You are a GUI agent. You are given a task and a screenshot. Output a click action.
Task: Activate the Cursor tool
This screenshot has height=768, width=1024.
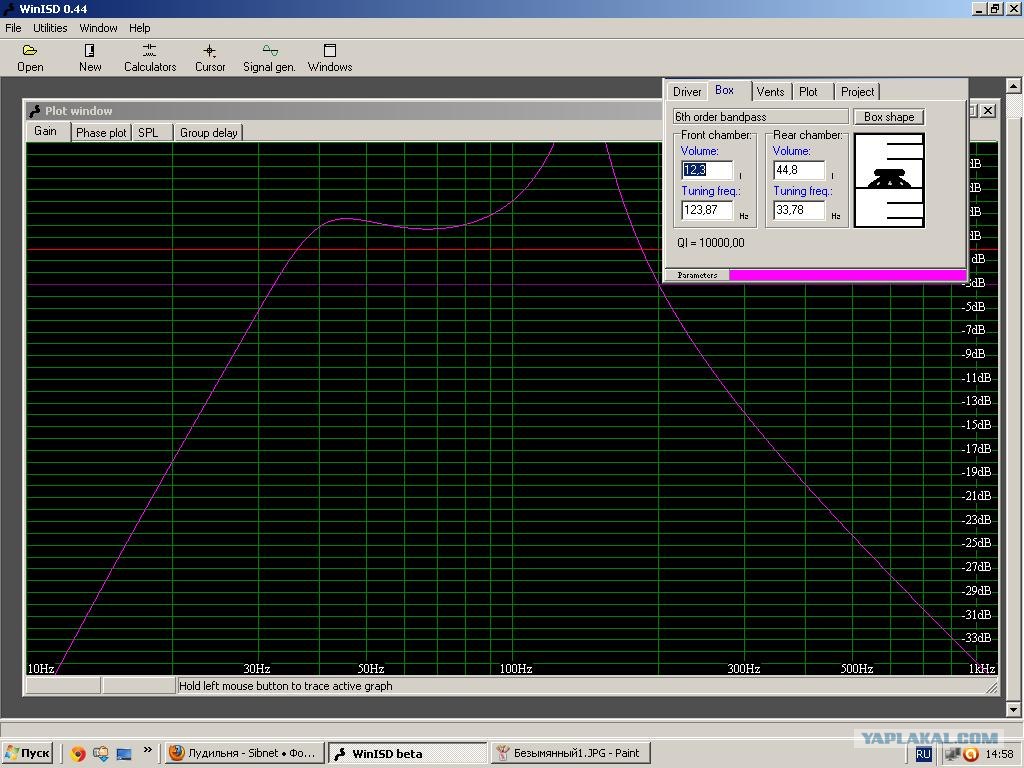[x=210, y=57]
